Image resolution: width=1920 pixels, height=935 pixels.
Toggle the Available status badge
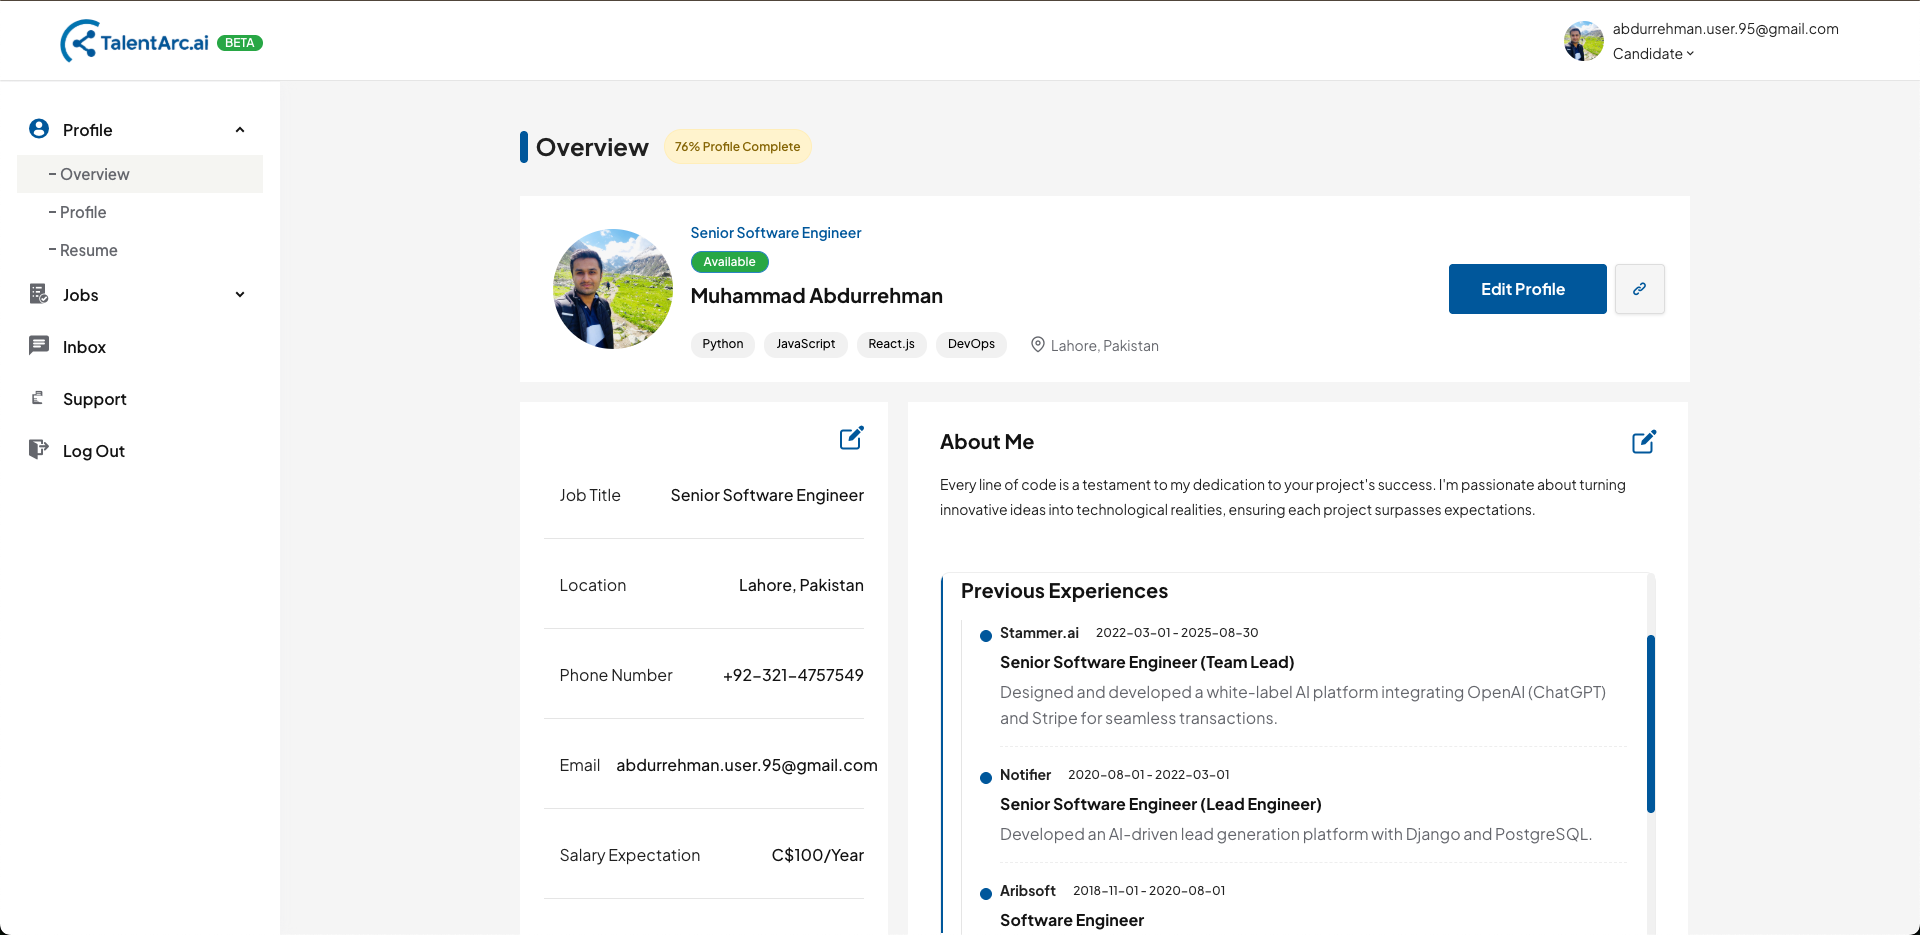[729, 261]
